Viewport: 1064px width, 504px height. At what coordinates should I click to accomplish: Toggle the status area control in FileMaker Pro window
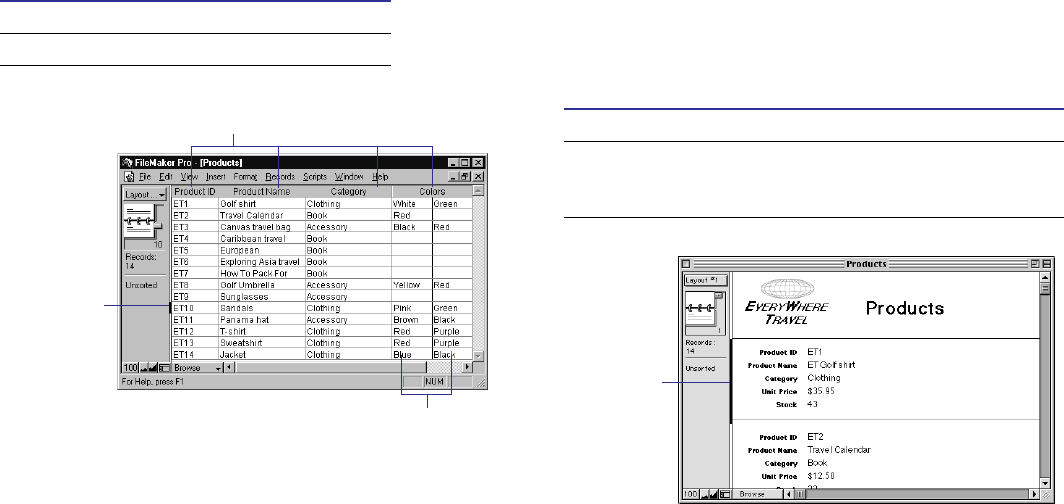coord(164,368)
